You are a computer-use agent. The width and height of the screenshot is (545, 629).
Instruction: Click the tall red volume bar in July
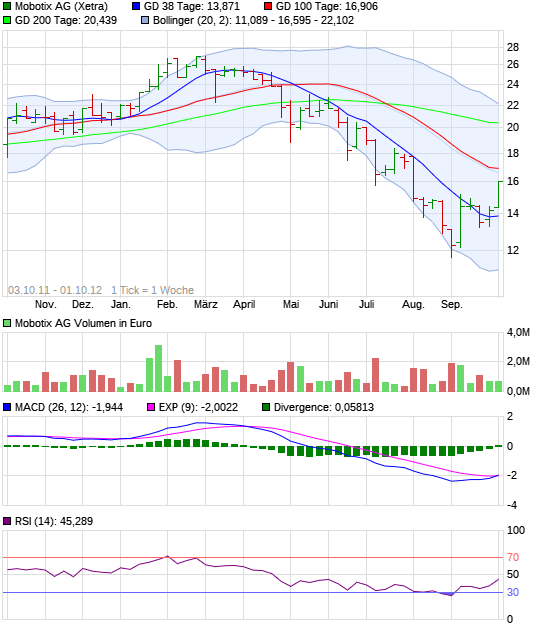pos(375,375)
